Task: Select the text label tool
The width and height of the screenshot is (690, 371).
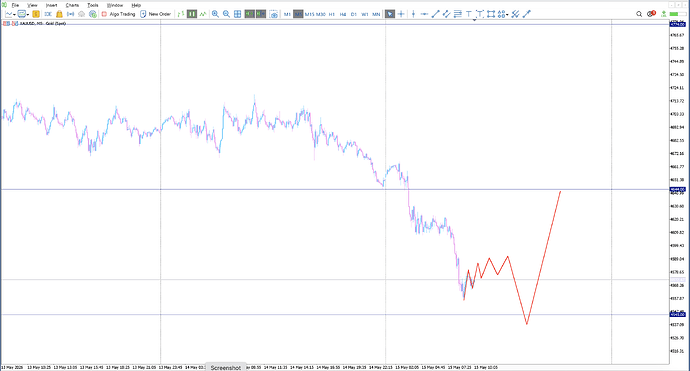Action: click(480, 14)
